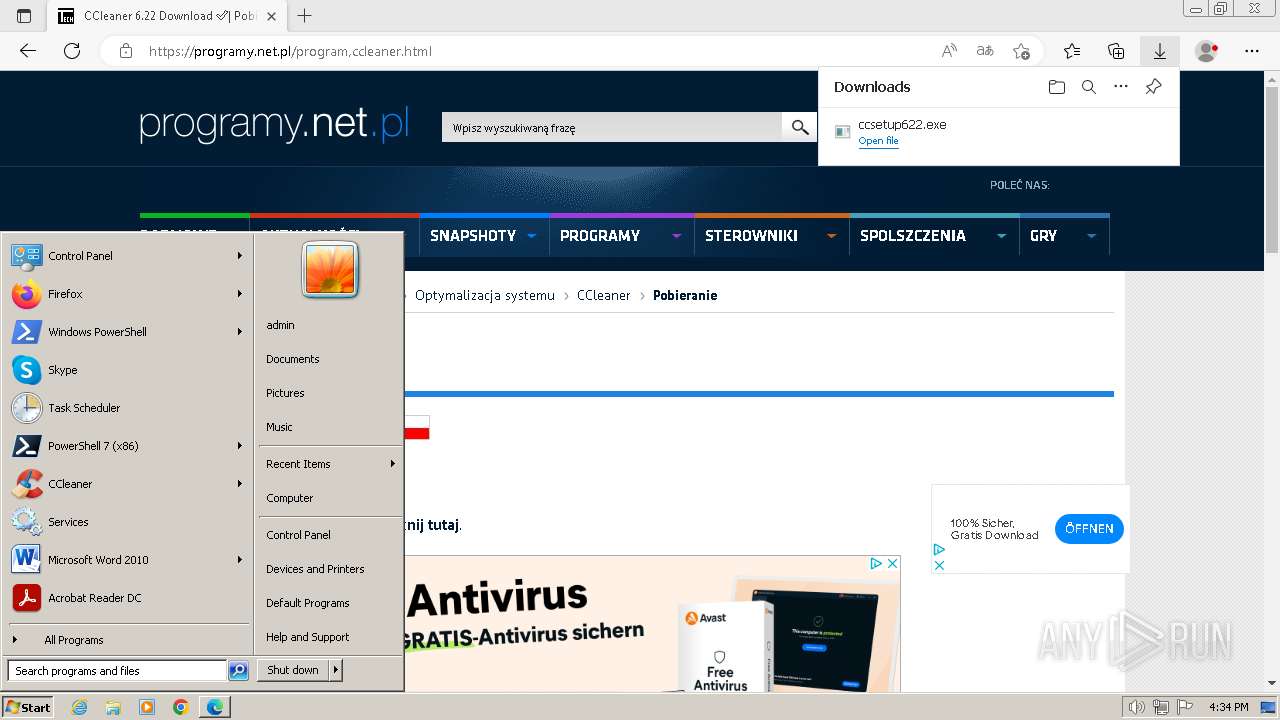This screenshot has width=1280, height=720.
Task: Open the GRY navigation menu
Action: click(x=1043, y=236)
